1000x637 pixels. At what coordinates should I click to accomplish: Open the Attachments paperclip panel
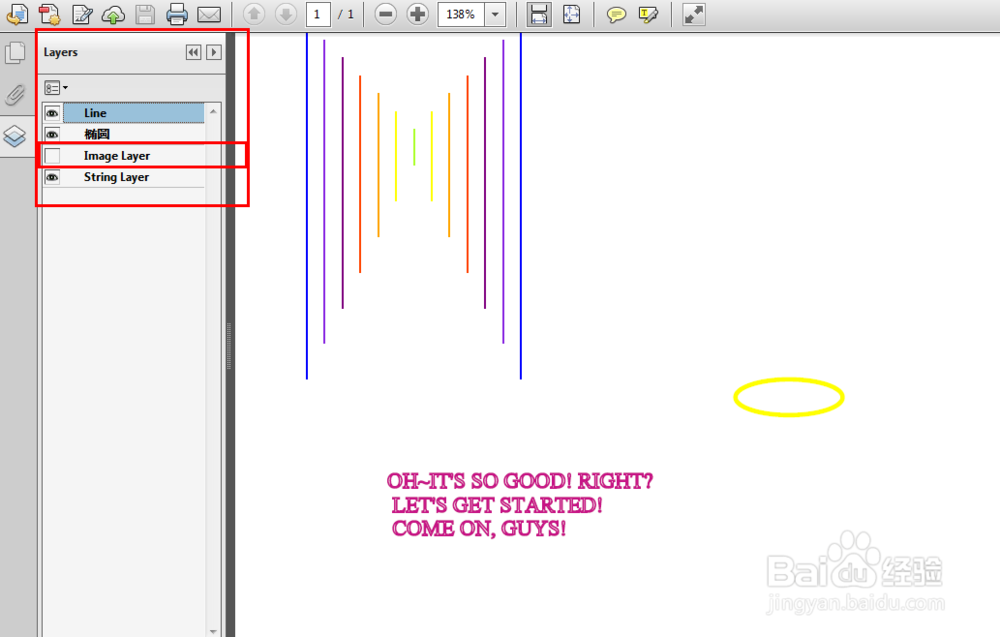(15, 95)
